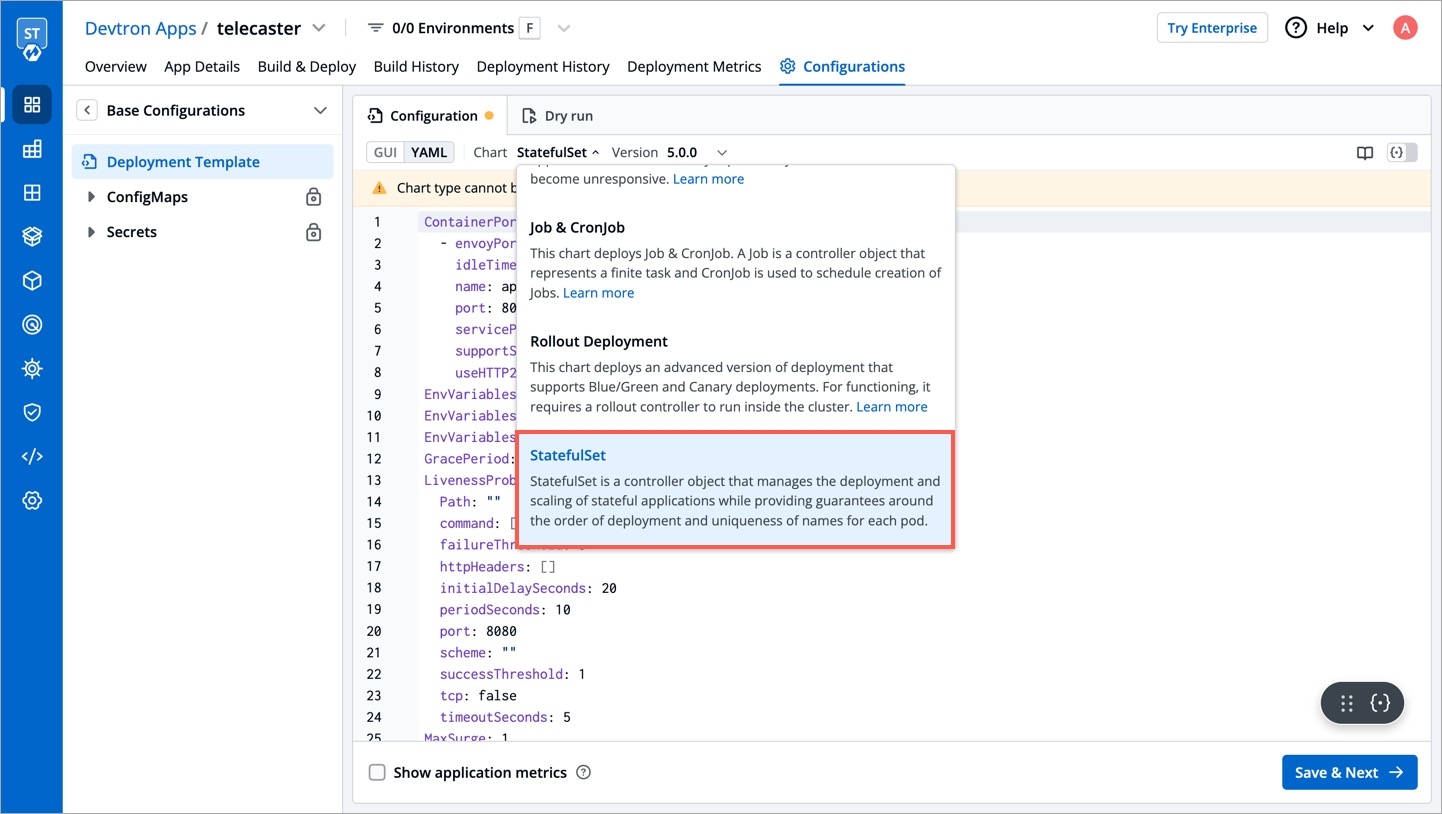Image resolution: width=1442 pixels, height=814 pixels.
Task: Click the Help question mark icon
Action: coord(1296,28)
